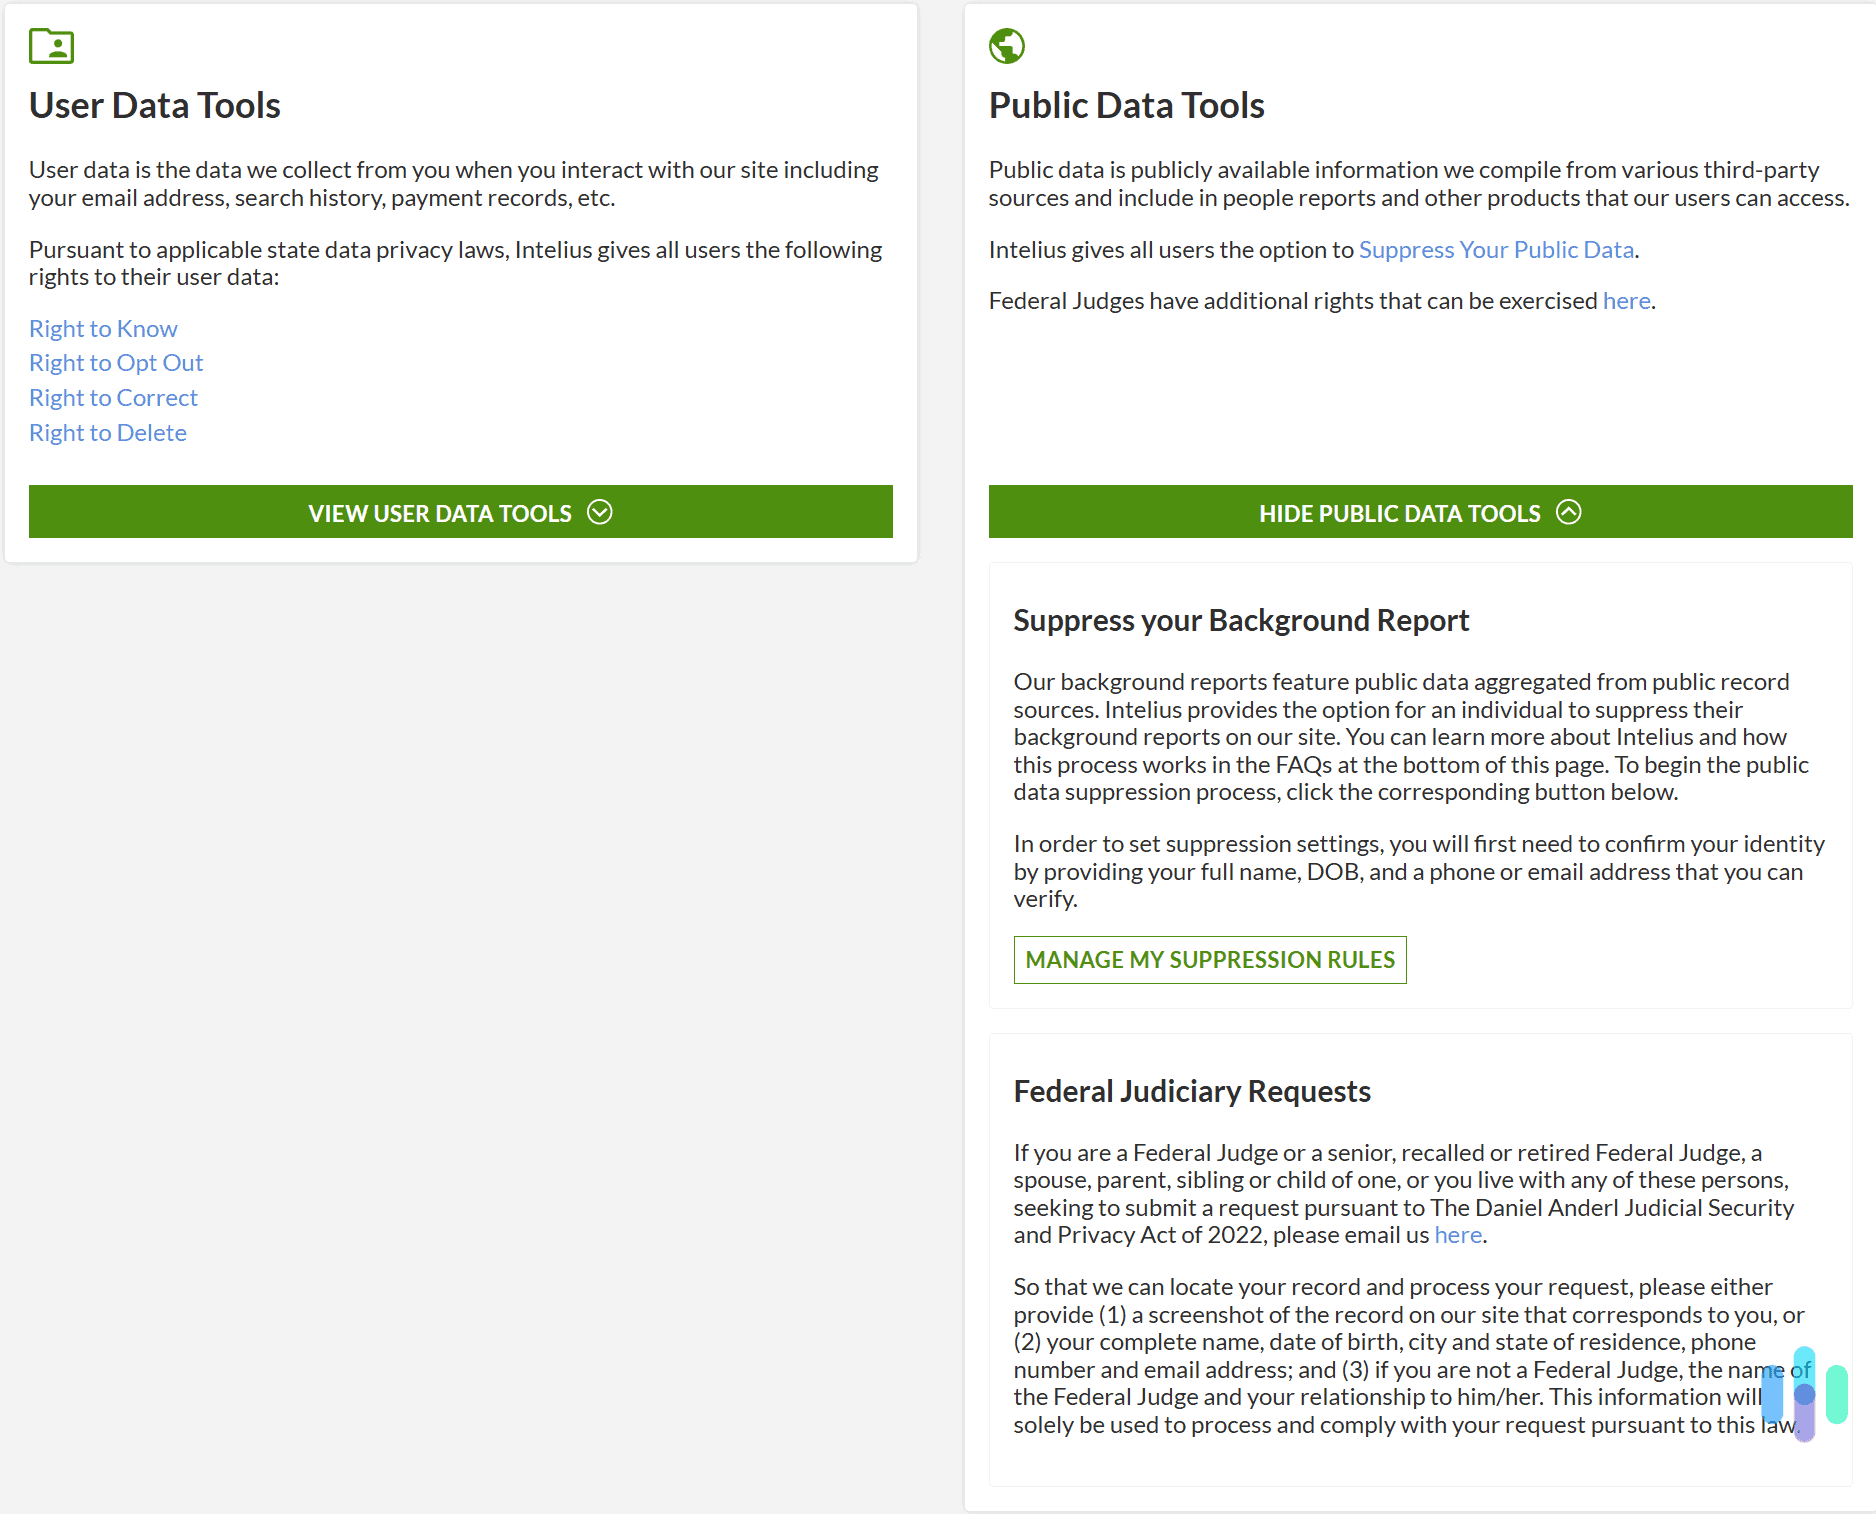Click the 'here' email link under Federal Judiciary Requests
Image resolution: width=1876 pixels, height=1514 pixels.
[x=1457, y=1234]
